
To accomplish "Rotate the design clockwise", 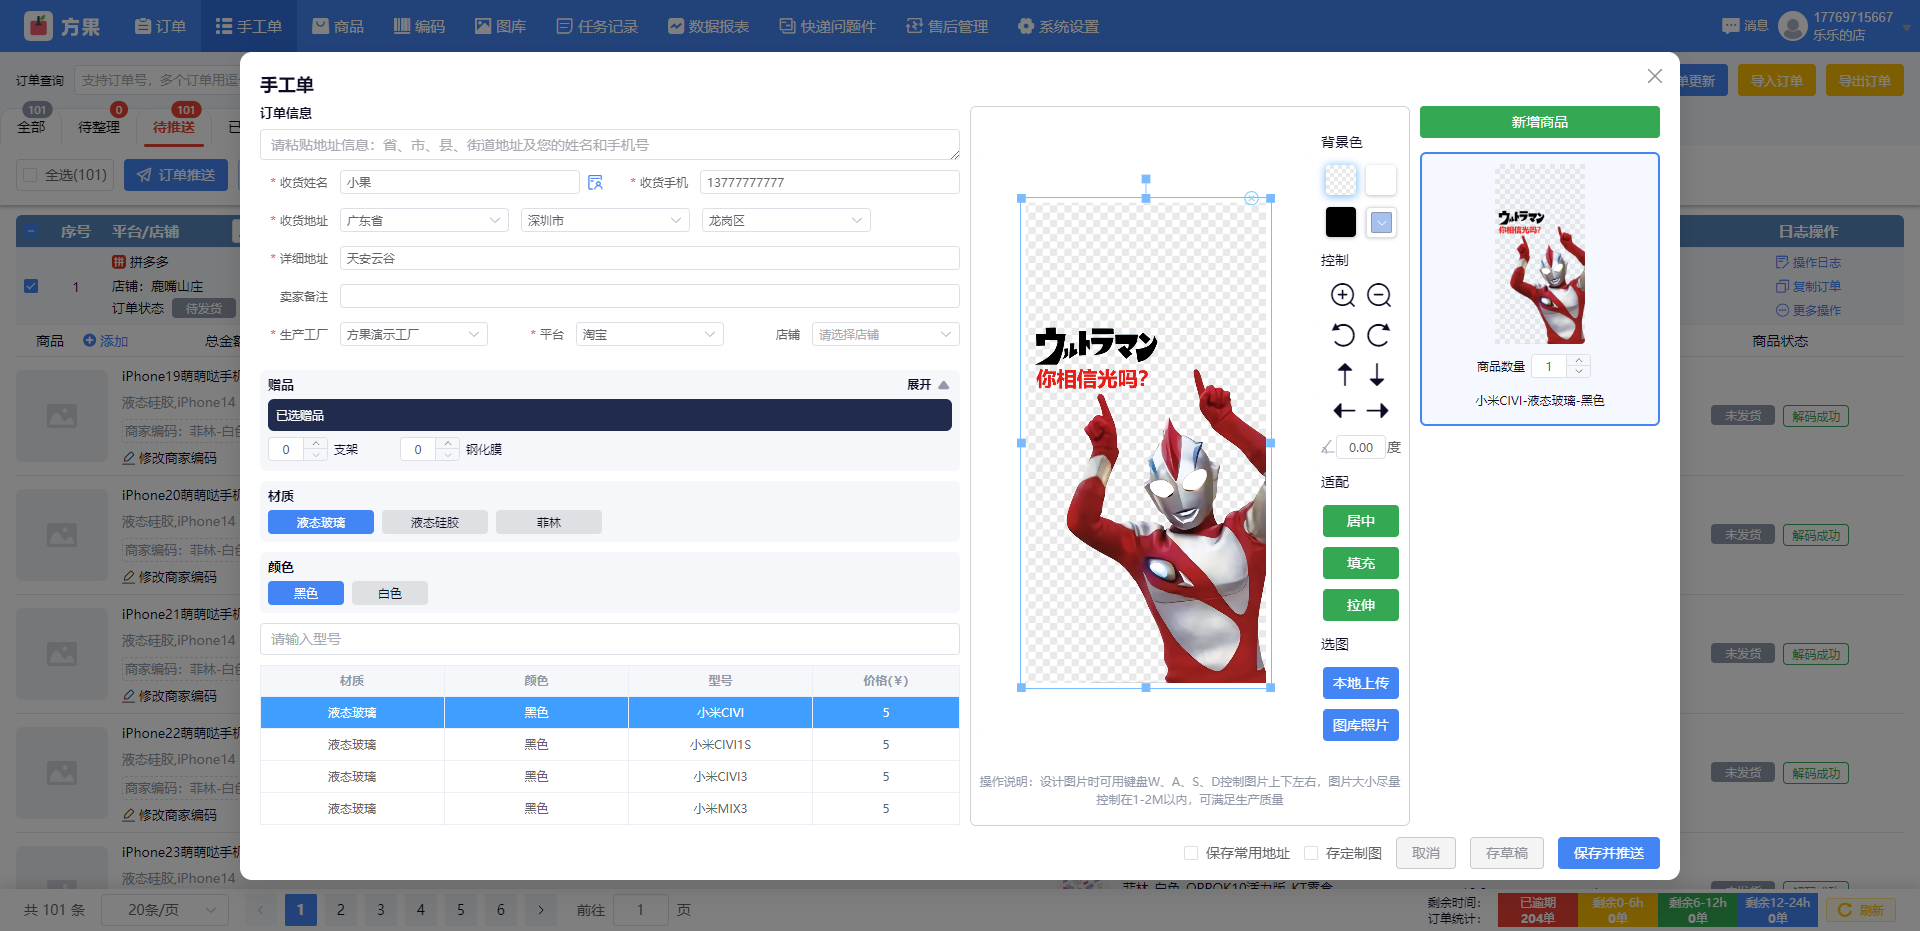I will (1379, 335).
